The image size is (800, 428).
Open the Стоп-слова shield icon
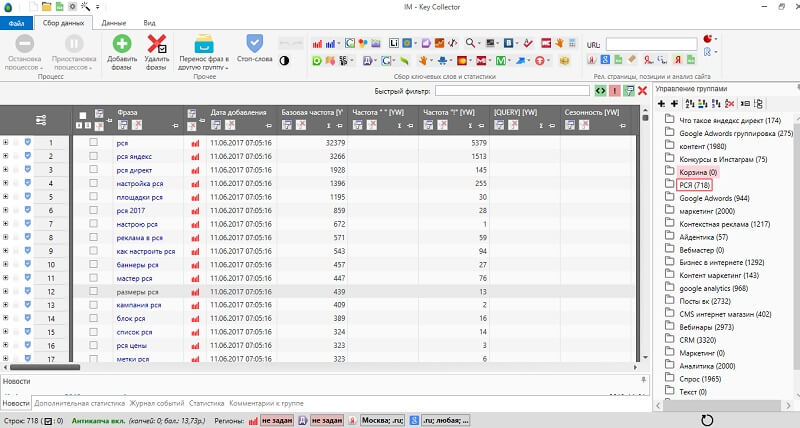pyautogui.click(x=255, y=44)
